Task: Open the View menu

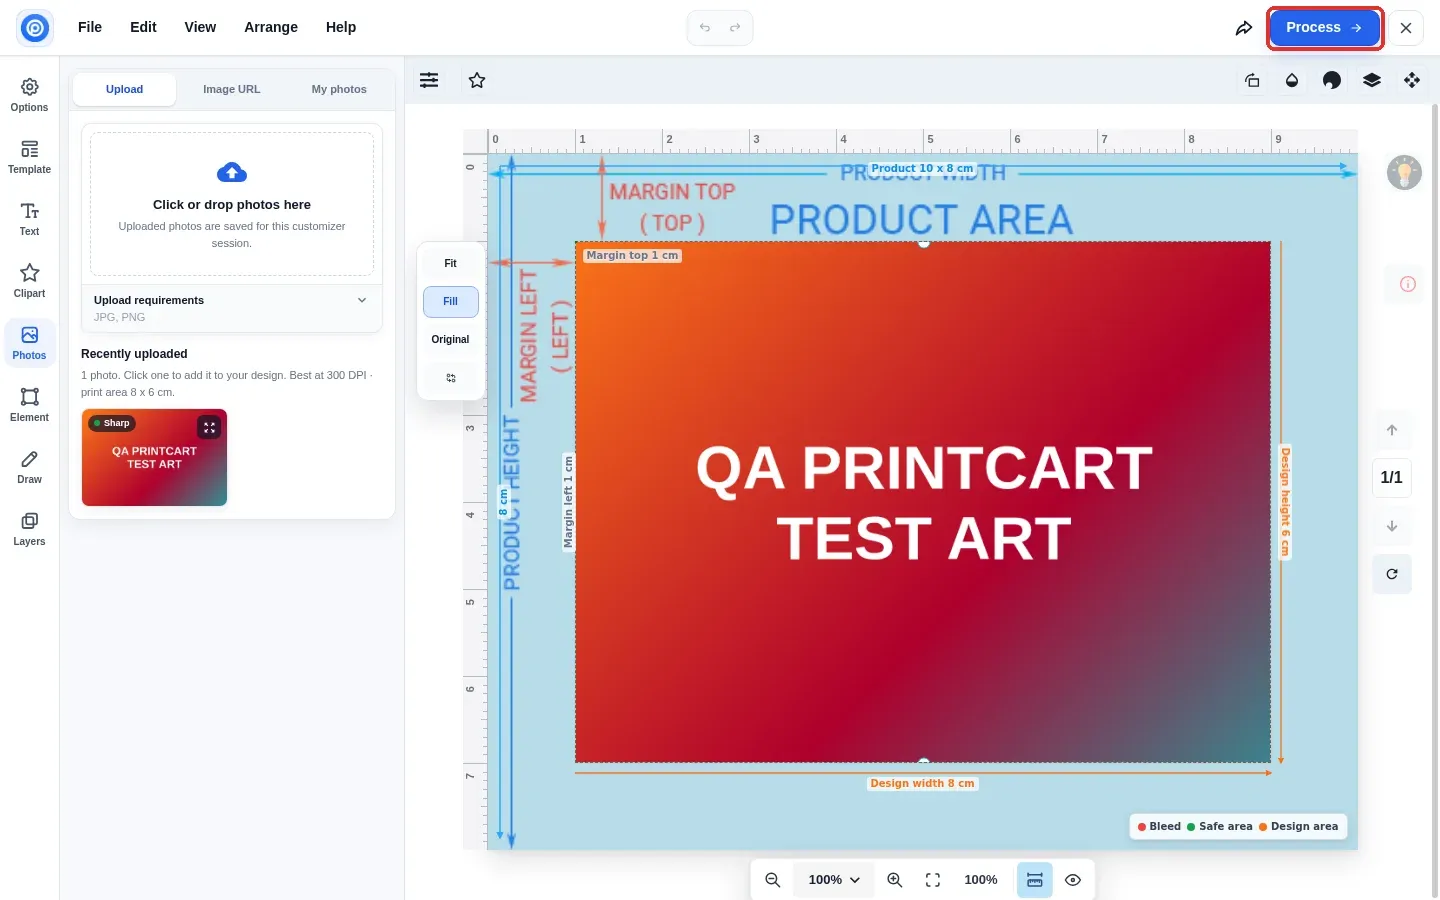Action: (200, 28)
